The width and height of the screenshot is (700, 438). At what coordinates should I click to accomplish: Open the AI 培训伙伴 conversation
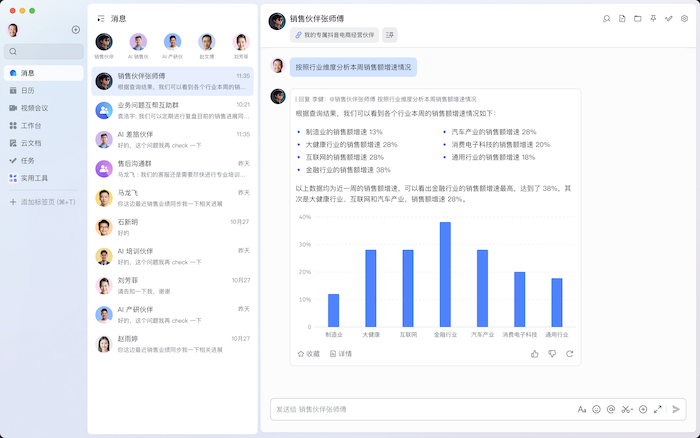coord(172,256)
